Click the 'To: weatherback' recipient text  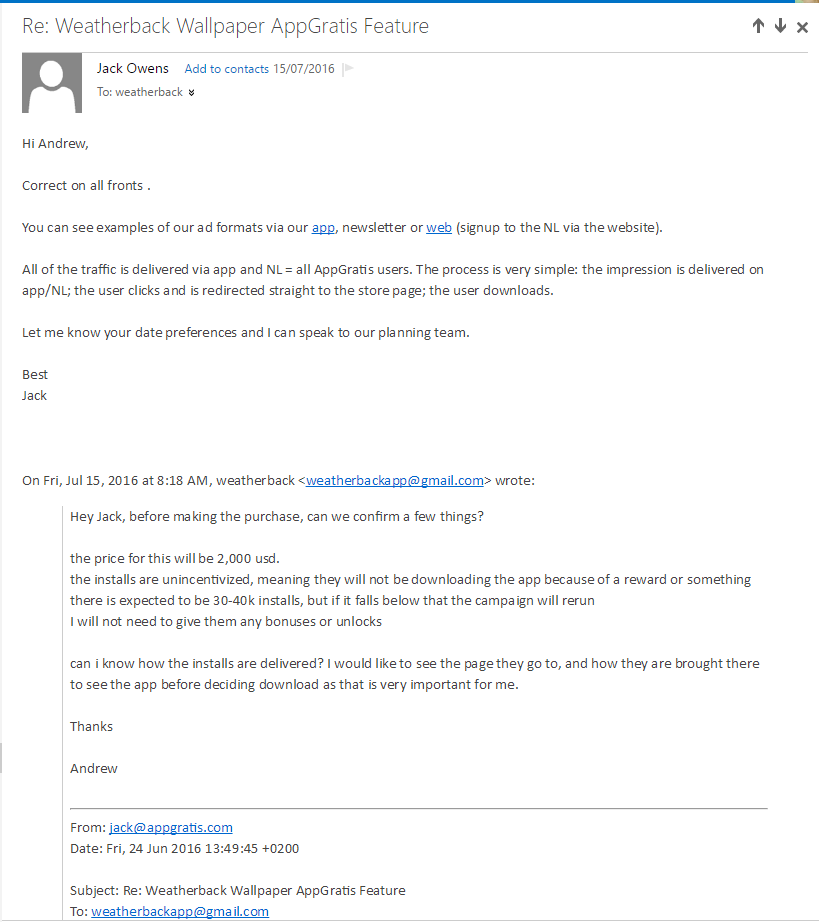[140, 92]
